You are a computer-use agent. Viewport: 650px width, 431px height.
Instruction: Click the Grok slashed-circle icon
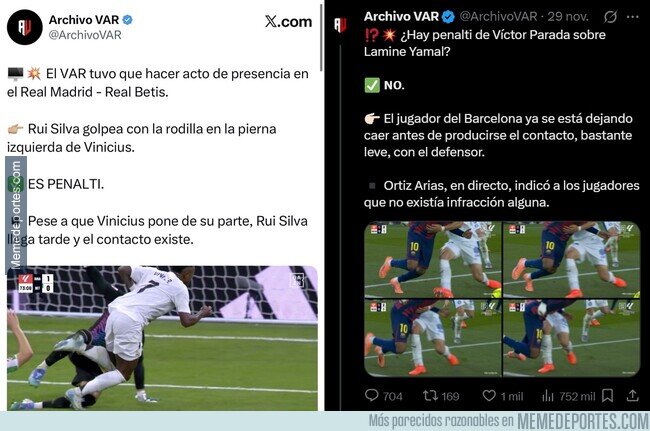610,17
